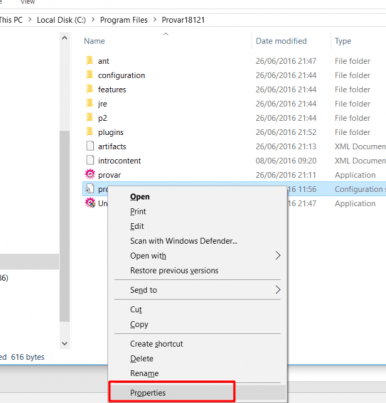Screen dimensions: 386x403
Task: Click the ant folder icon
Action: click(x=90, y=60)
